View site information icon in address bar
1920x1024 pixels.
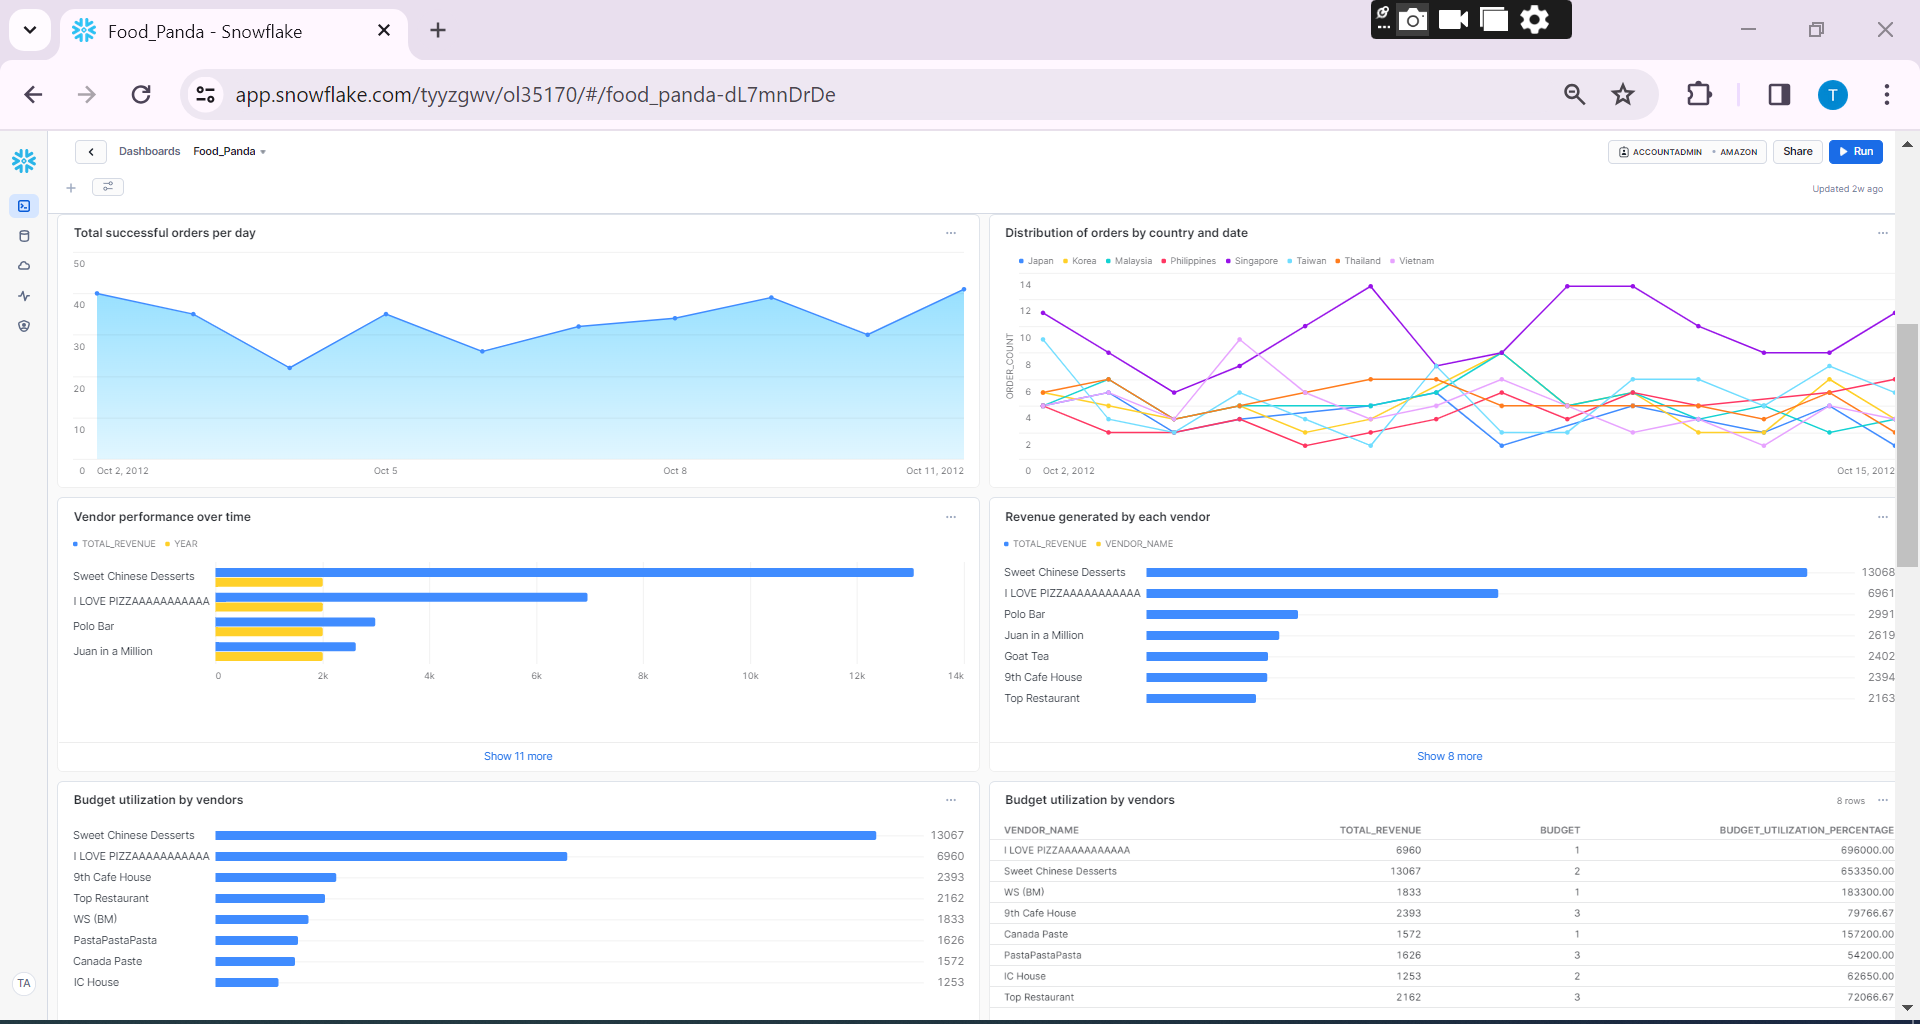click(205, 94)
